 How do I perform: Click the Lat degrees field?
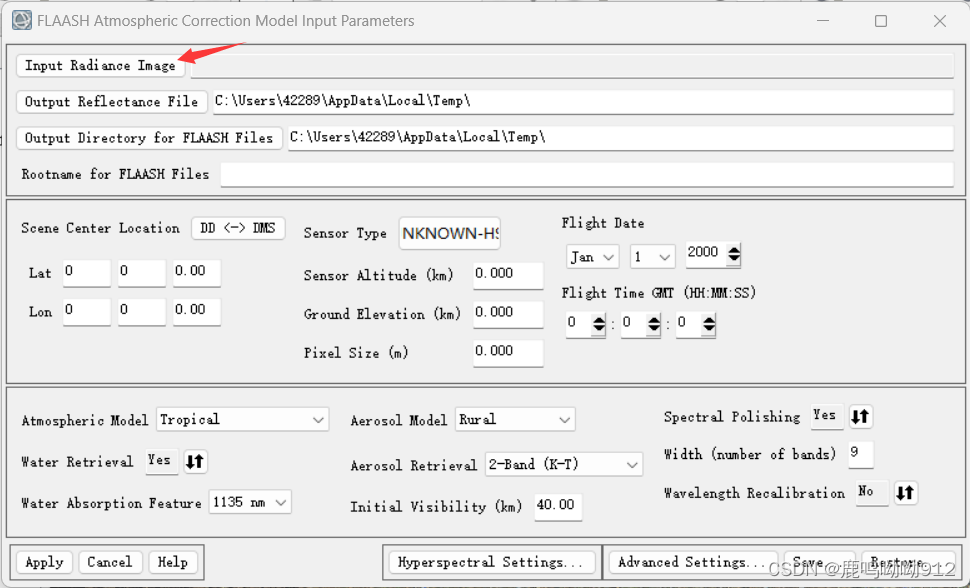[87, 273]
